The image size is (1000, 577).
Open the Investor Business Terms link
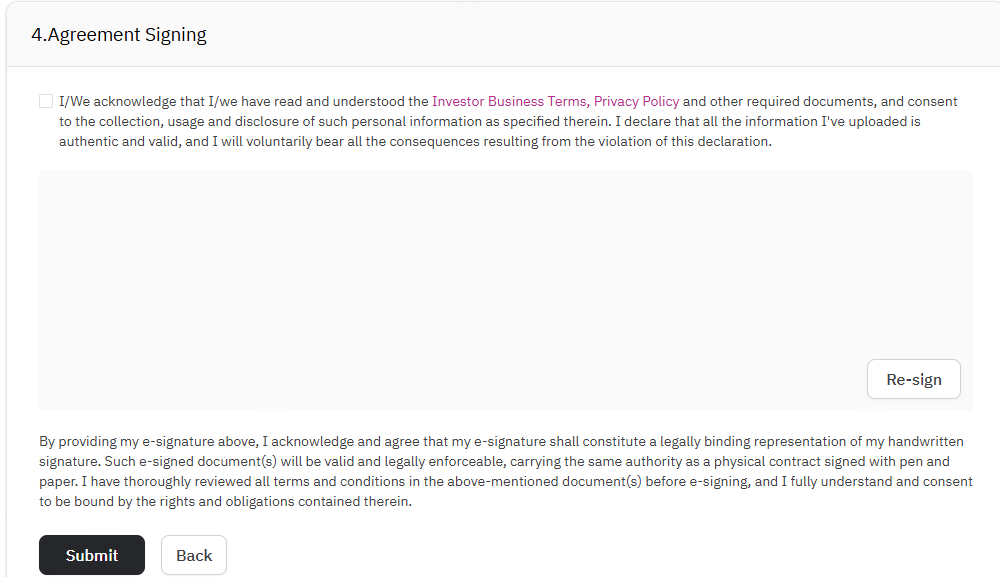pyautogui.click(x=509, y=101)
